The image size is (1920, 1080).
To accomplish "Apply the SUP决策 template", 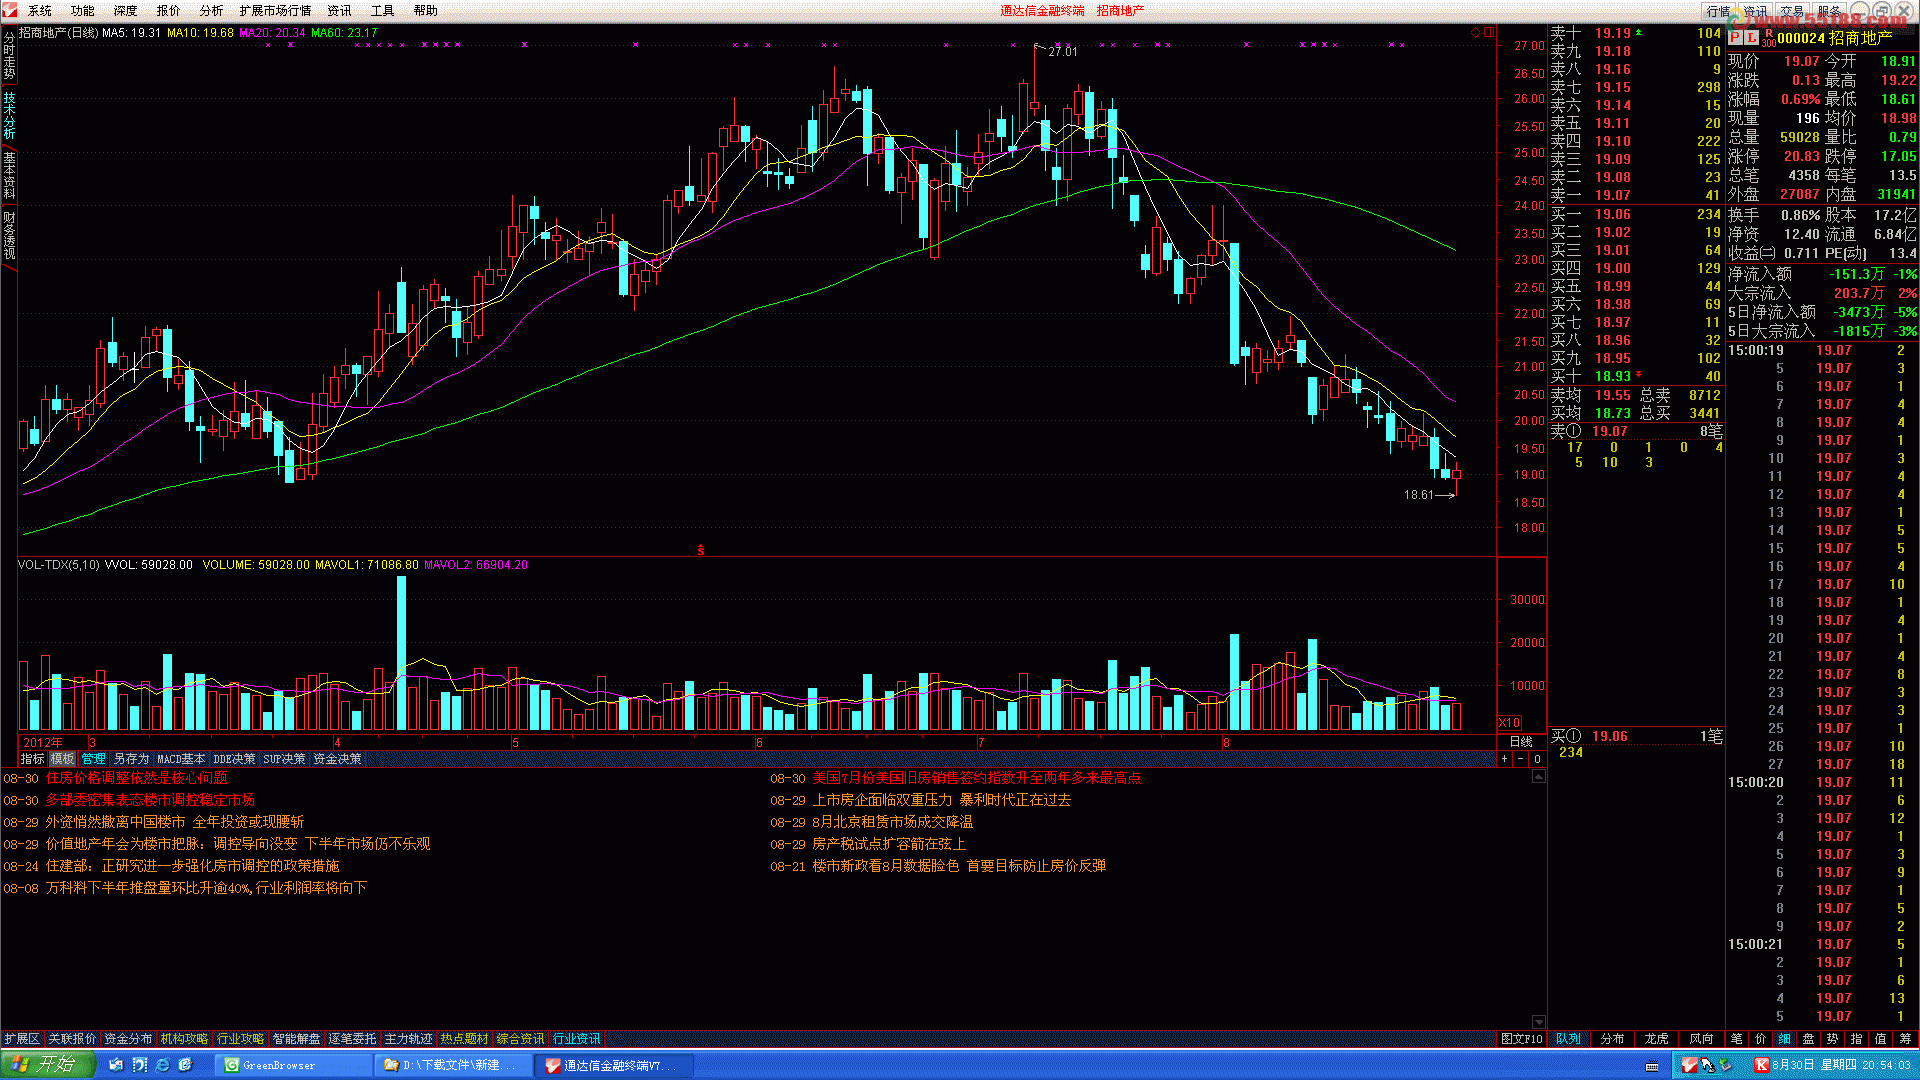I will click(285, 760).
